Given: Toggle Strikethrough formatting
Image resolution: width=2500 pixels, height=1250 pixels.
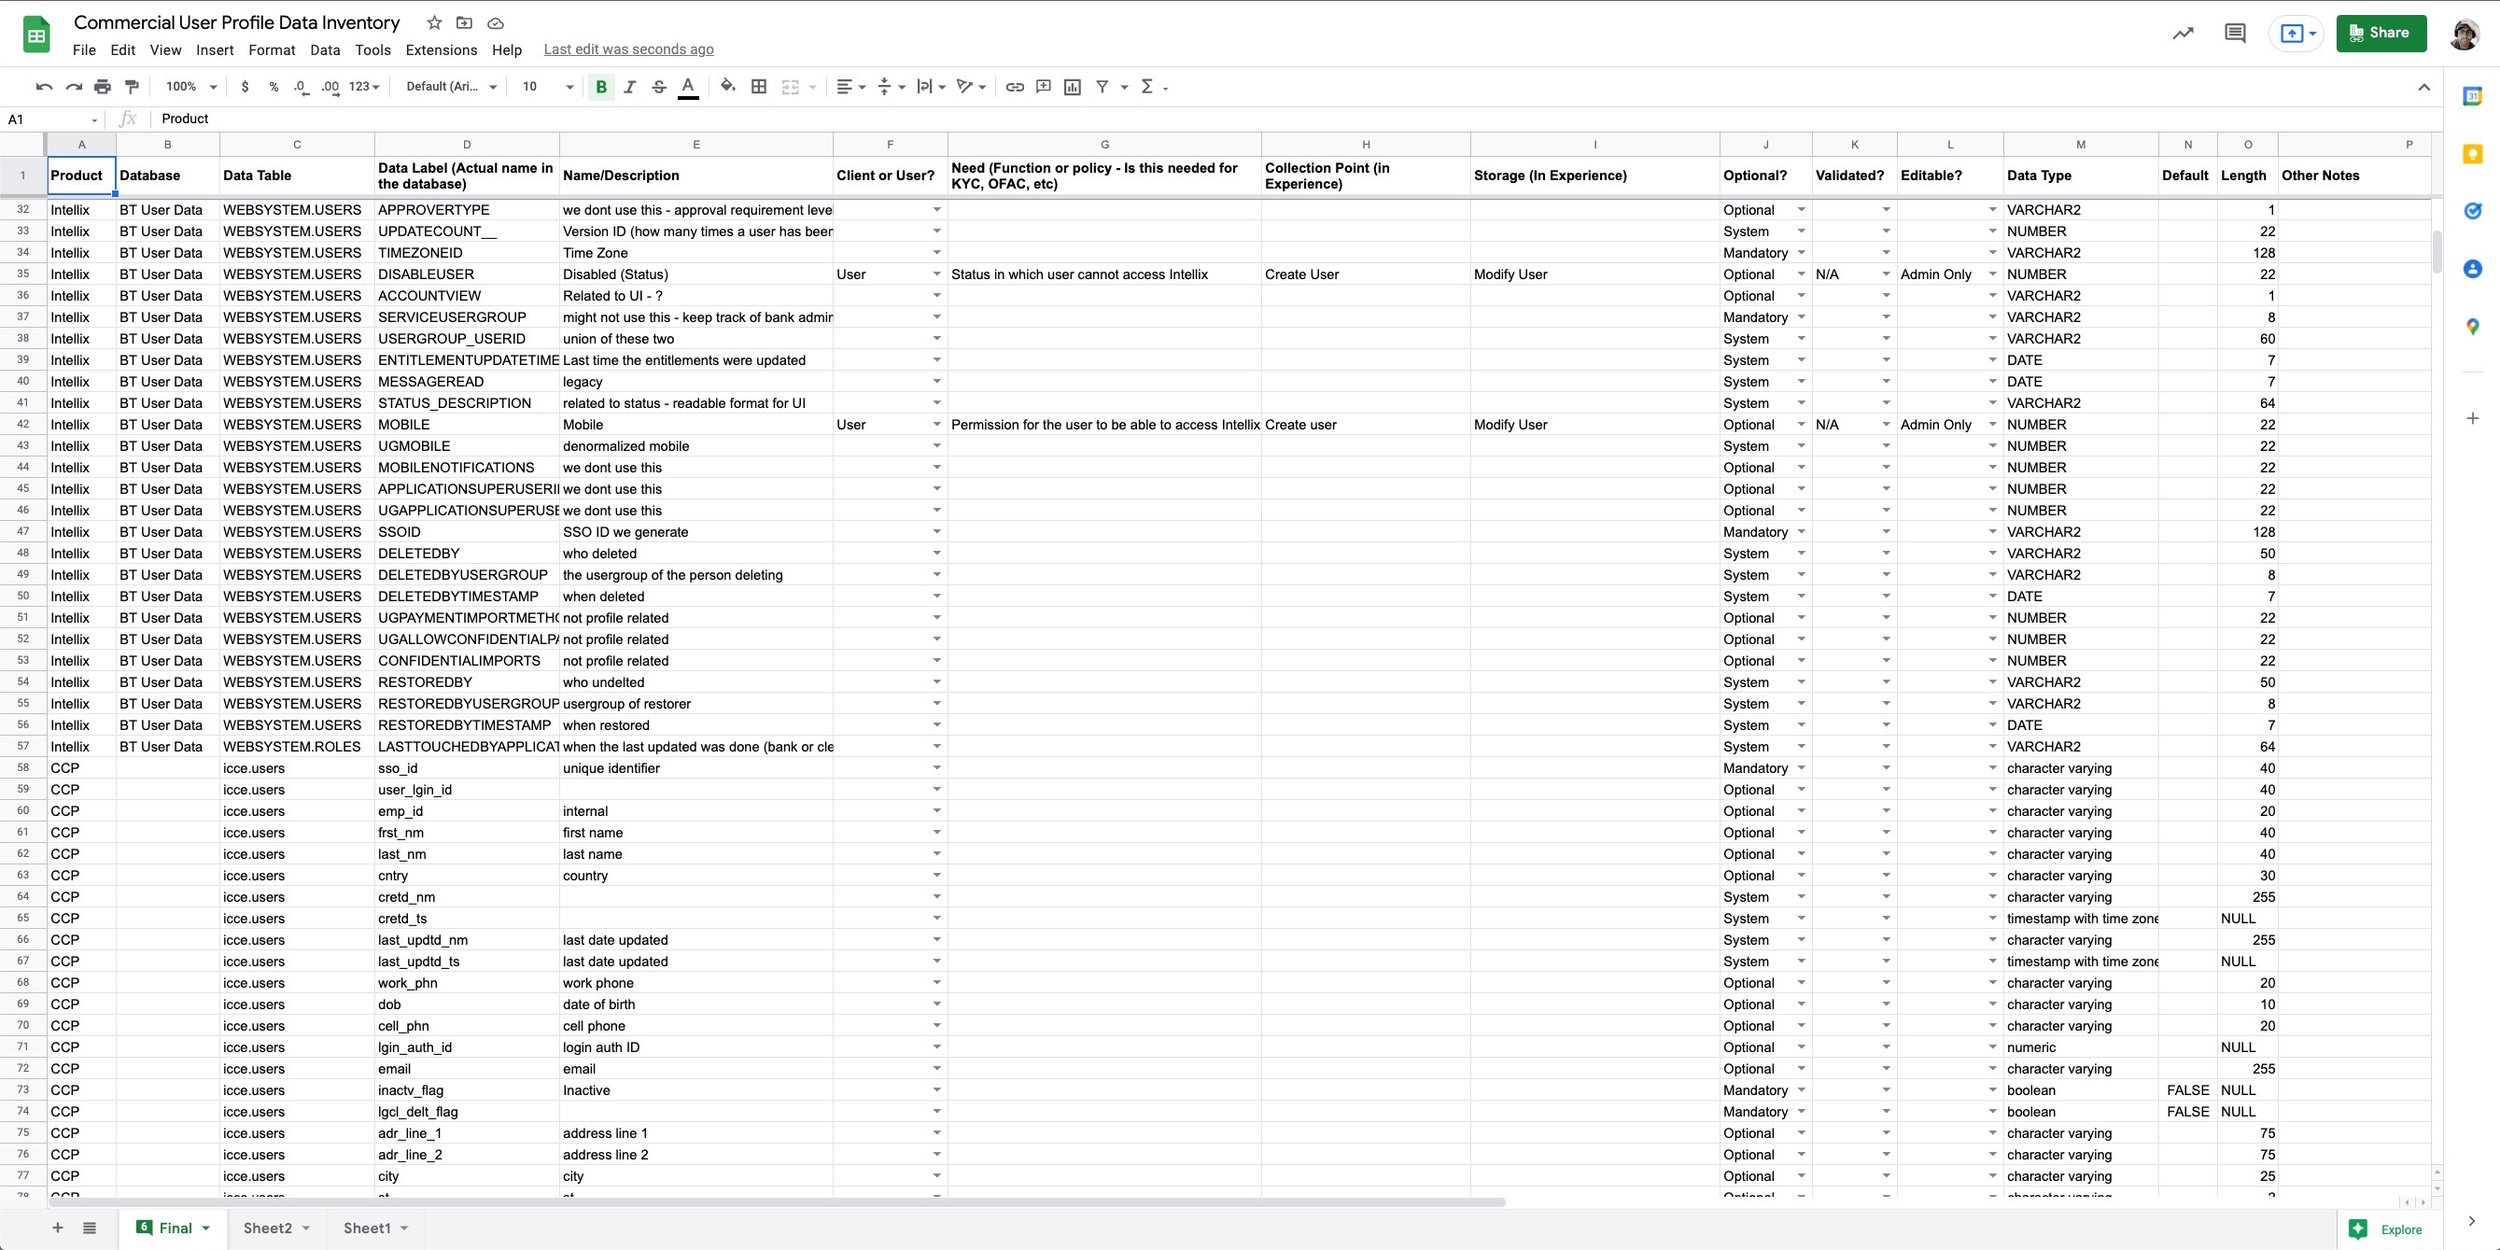Looking at the screenshot, I should pyautogui.click(x=659, y=87).
